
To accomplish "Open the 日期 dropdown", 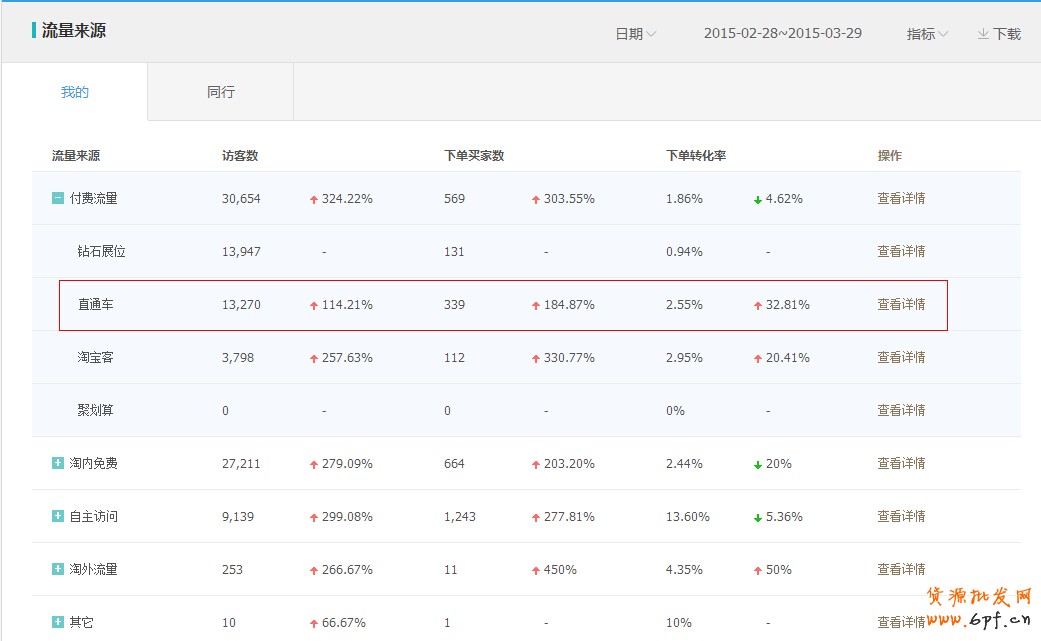I will pos(635,34).
